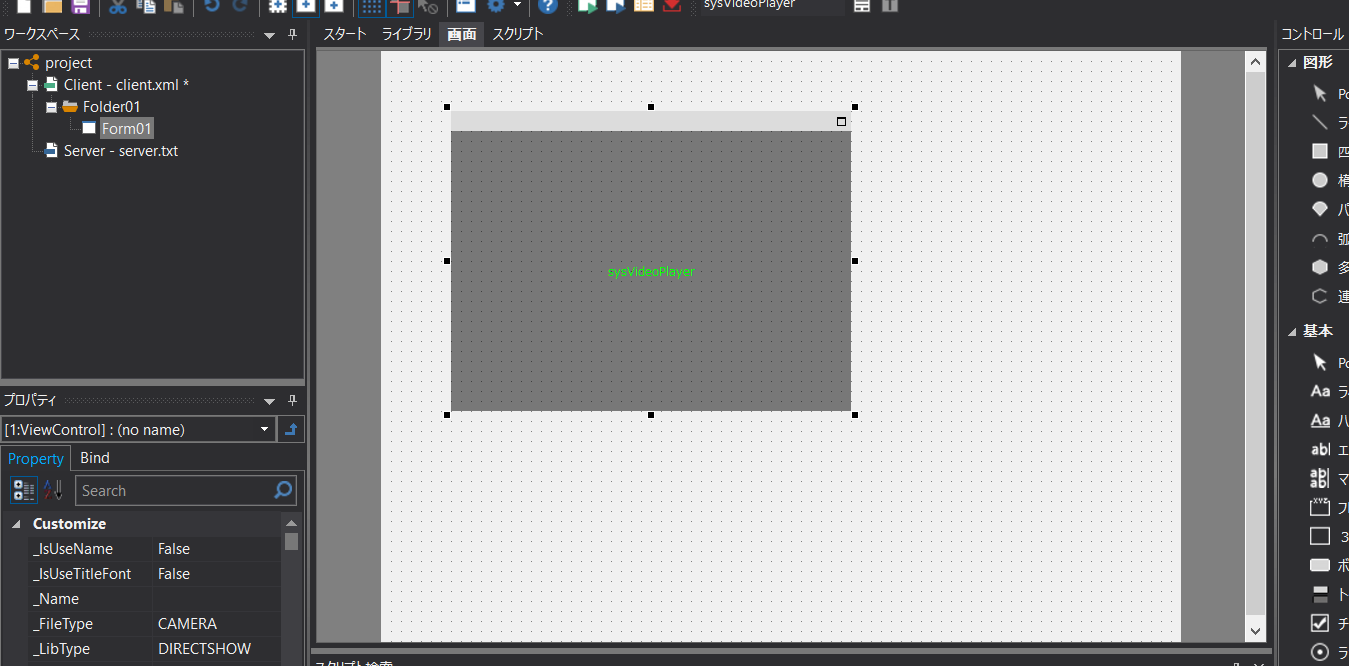Image resolution: width=1349 pixels, height=666 pixels.
Task: Select Form01 in the workspace tree
Action: [126, 128]
